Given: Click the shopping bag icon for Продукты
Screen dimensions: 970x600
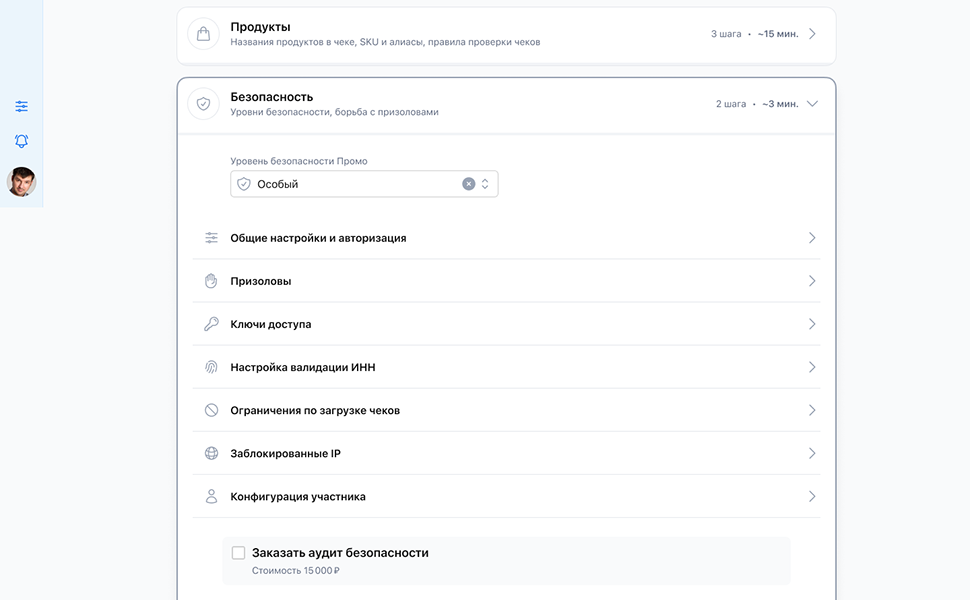Looking at the screenshot, I should pos(204,33).
